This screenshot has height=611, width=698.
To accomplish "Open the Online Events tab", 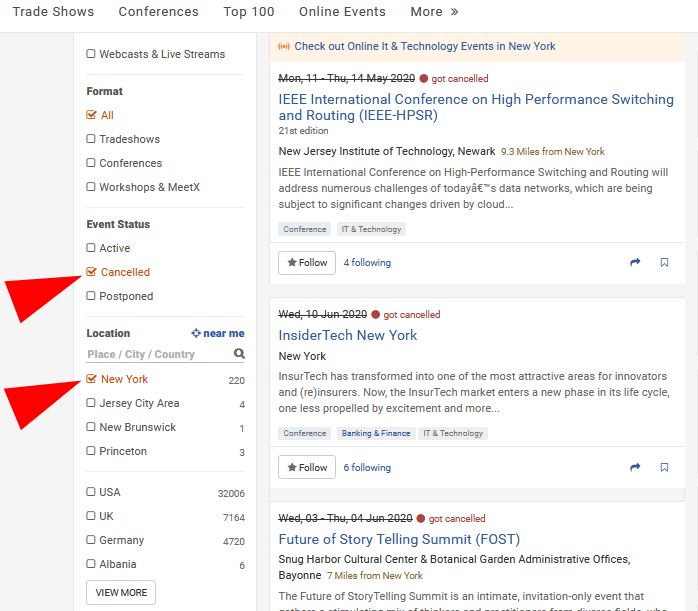I will click(342, 12).
